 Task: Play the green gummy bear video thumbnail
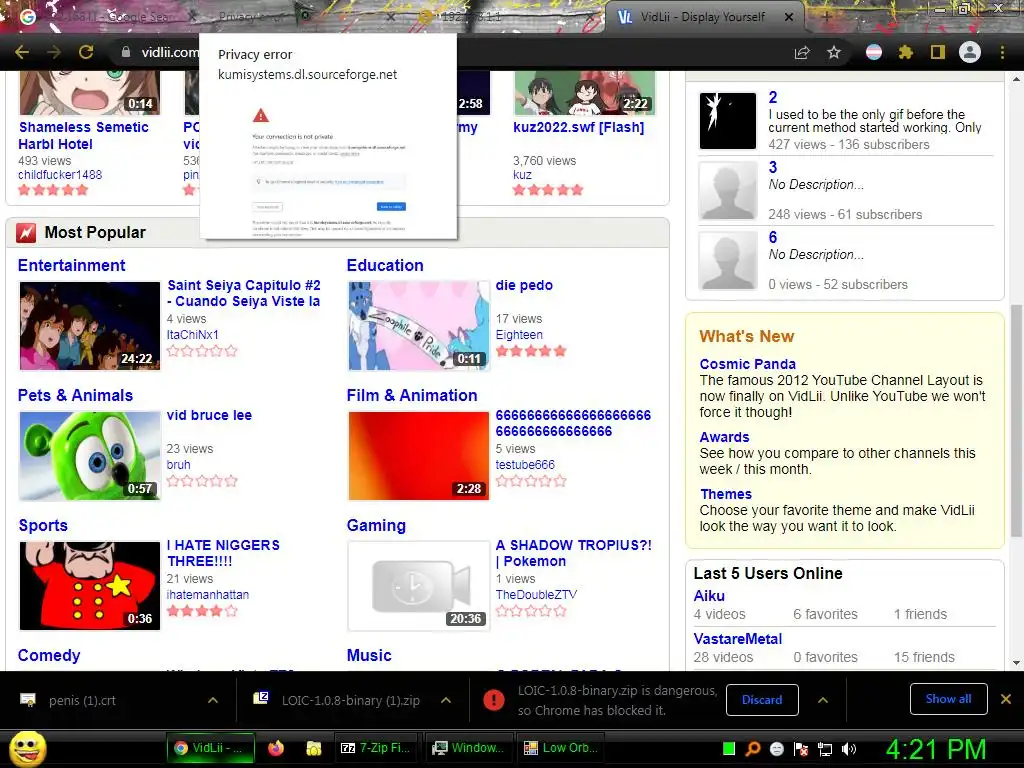pos(89,456)
